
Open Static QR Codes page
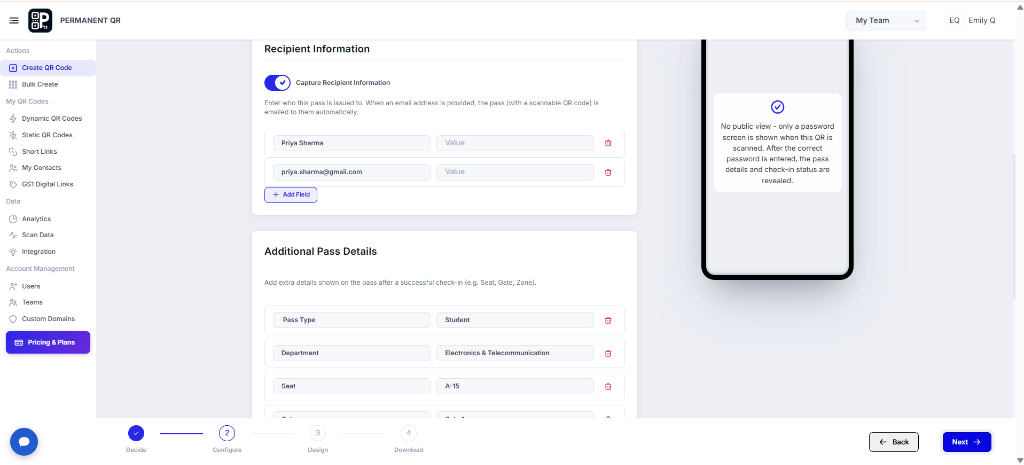pyautogui.click(x=47, y=135)
